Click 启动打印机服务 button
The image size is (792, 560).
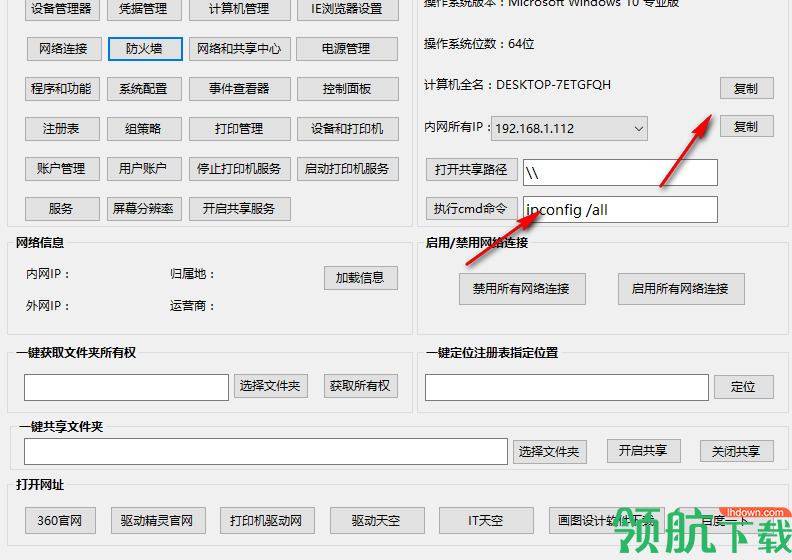pyautogui.click(x=348, y=169)
